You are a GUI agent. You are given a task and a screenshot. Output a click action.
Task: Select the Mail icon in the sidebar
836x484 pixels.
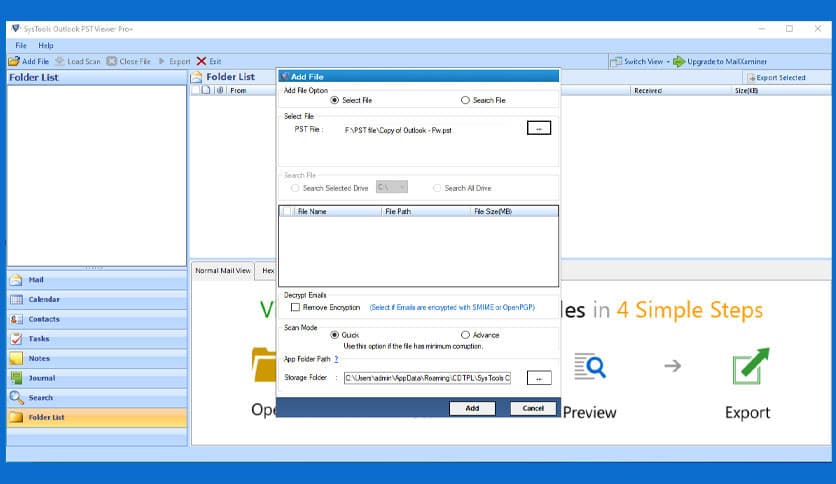click(x=17, y=280)
